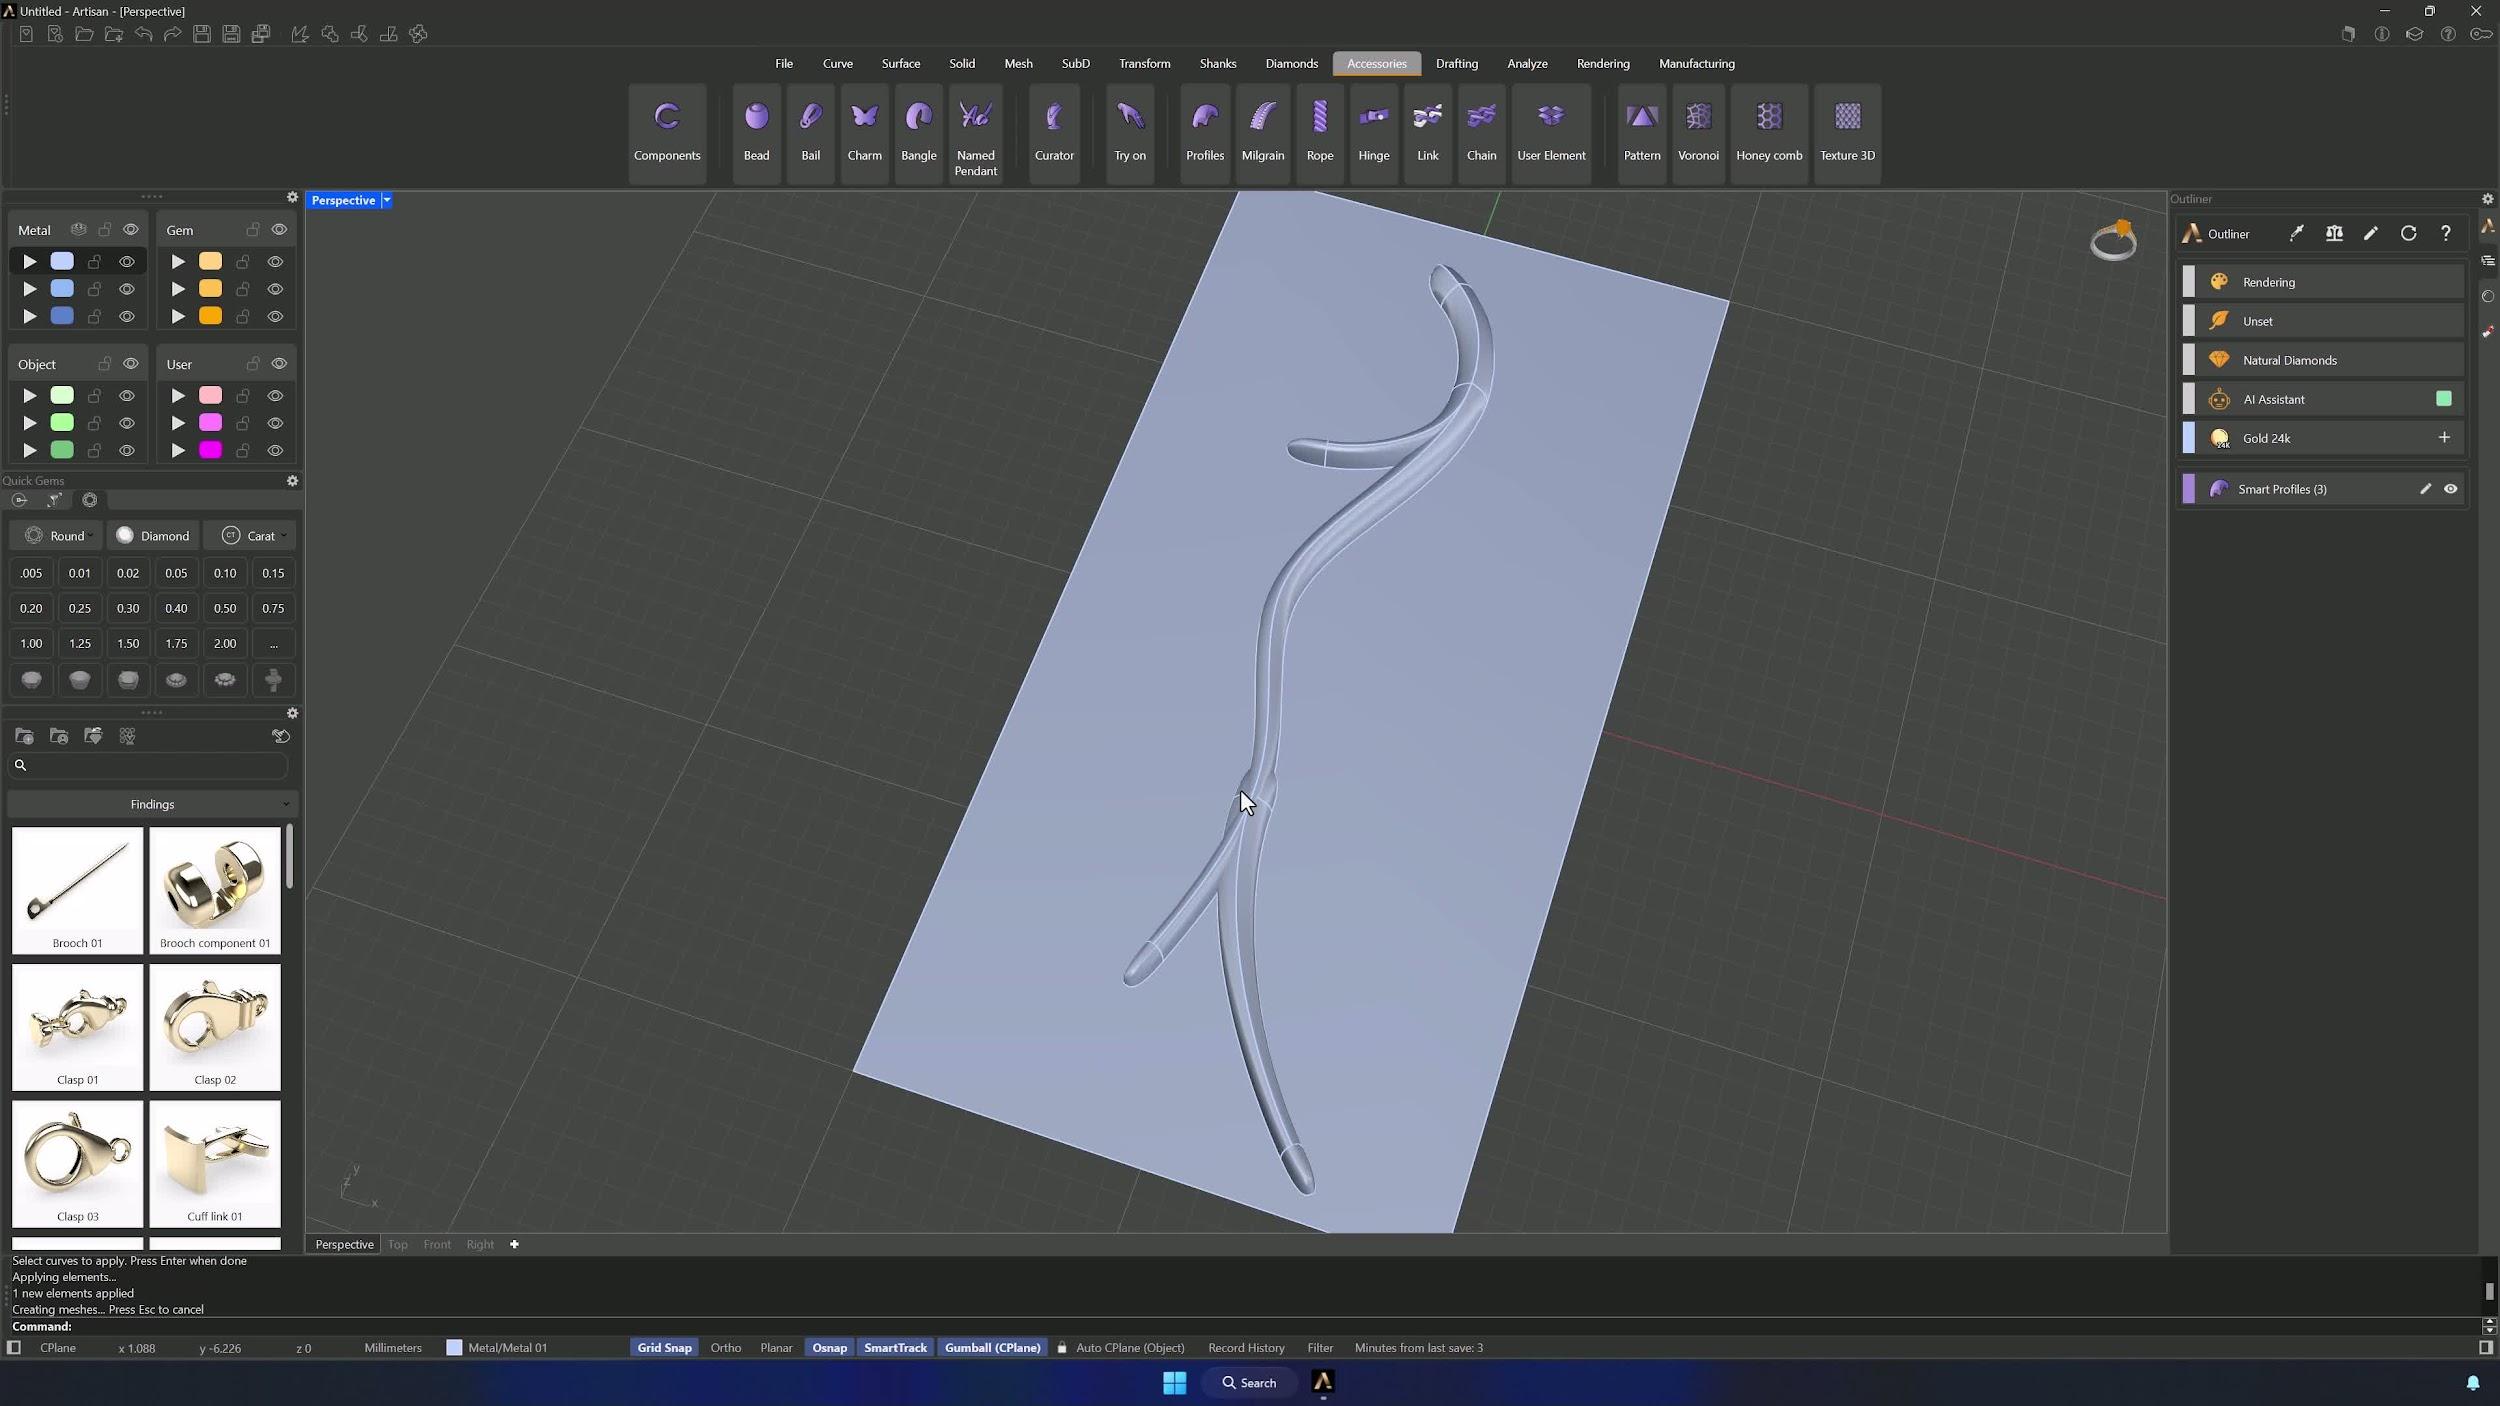The height and width of the screenshot is (1406, 2500).
Task: Open the Chain tool
Action: click(x=1481, y=133)
